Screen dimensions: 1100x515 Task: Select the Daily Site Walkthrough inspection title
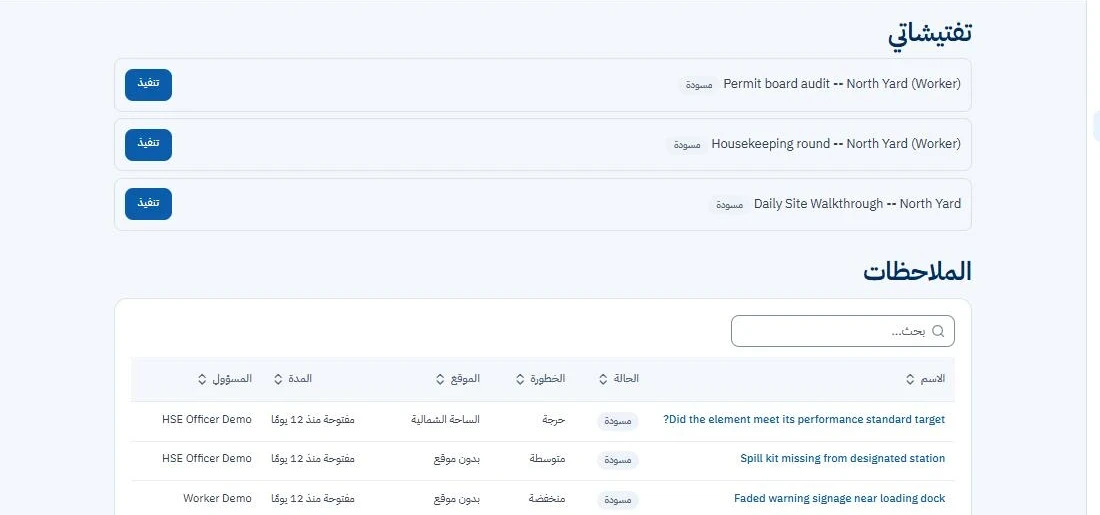(857, 204)
